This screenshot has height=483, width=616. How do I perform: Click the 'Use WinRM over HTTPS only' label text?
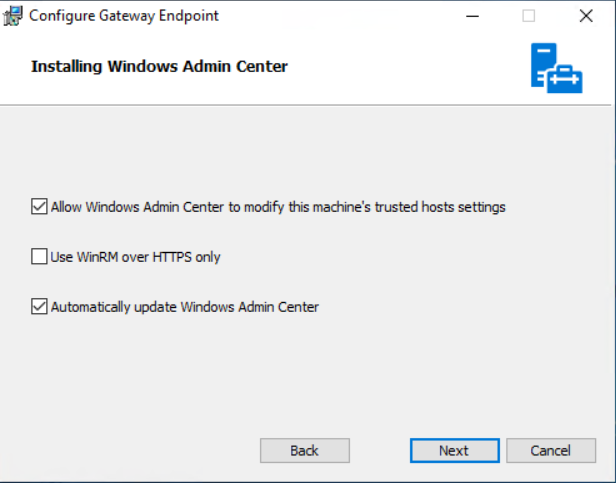[135, 257]
